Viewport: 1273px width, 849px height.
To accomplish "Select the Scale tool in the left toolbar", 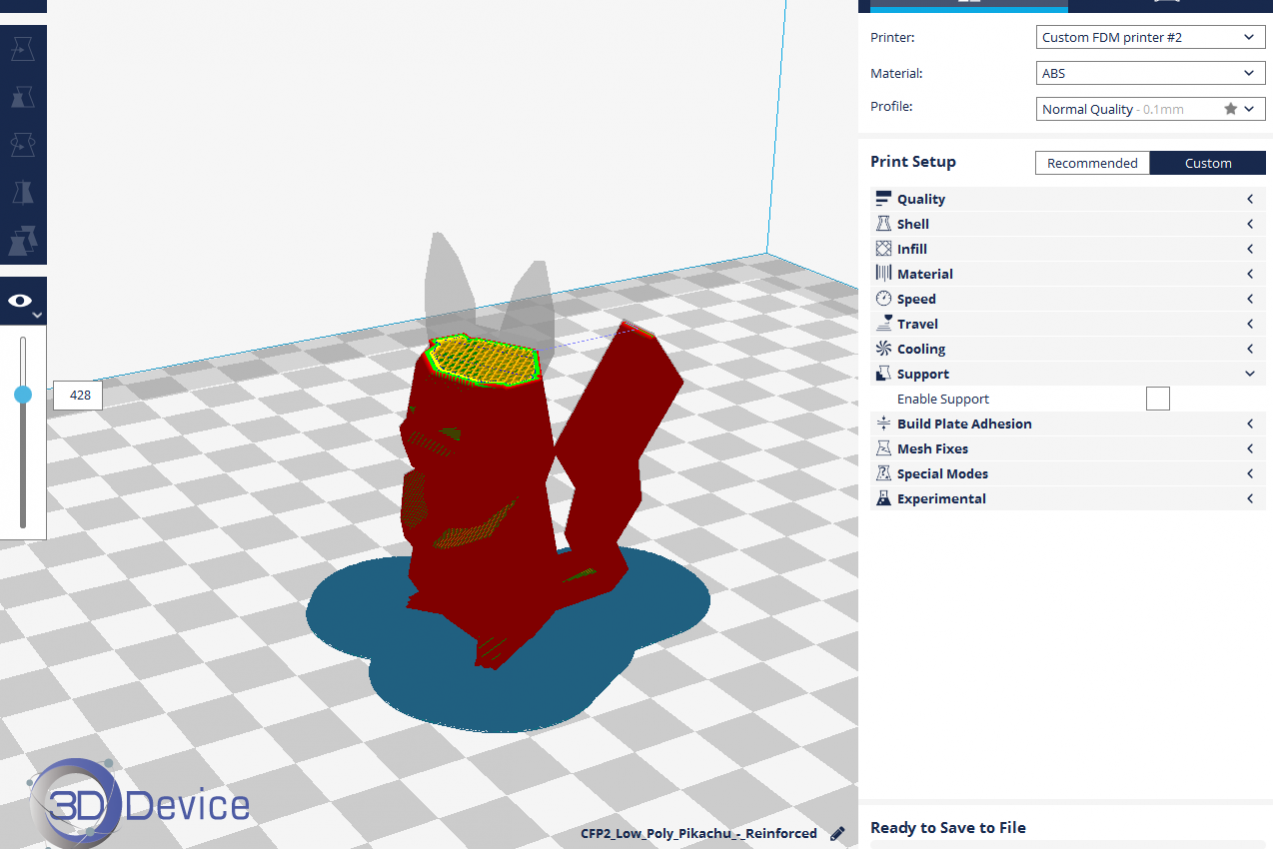I will [23, 96].
